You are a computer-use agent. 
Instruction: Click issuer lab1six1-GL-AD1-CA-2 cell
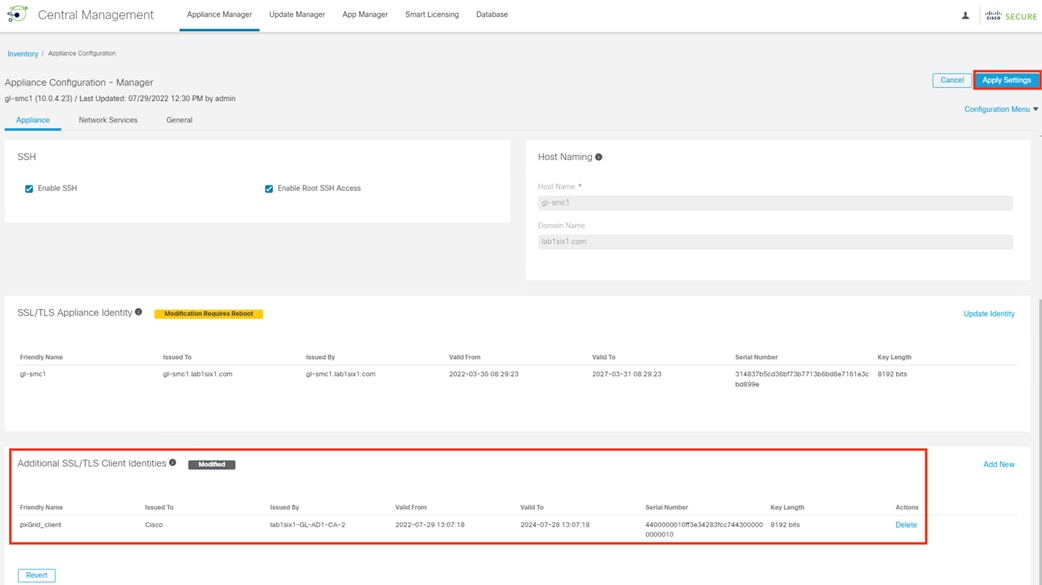[308, 525]
